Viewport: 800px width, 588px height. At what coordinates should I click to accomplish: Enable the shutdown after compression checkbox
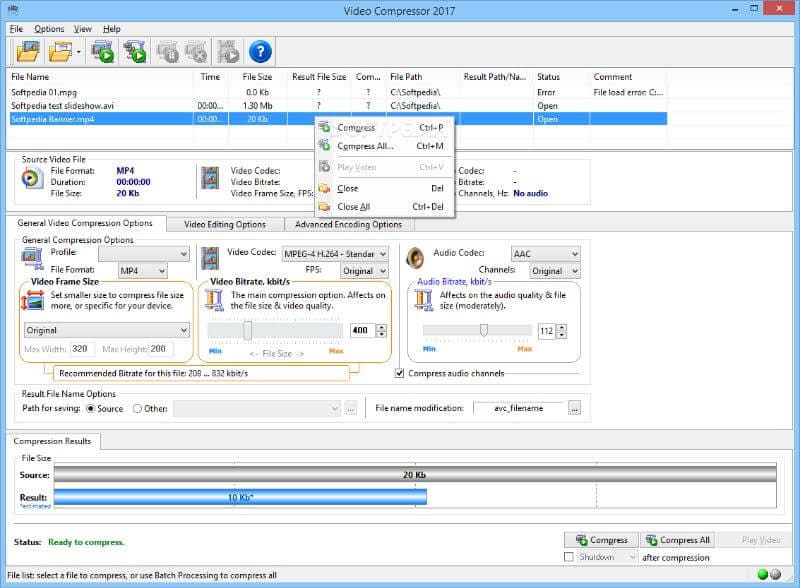click(x=569, y=556)
